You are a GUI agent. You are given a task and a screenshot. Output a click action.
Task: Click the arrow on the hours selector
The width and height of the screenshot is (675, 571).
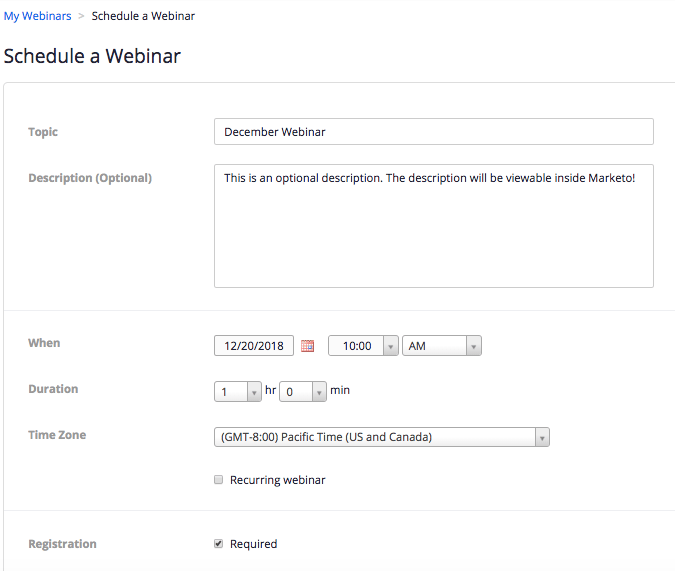click(254, 392)
